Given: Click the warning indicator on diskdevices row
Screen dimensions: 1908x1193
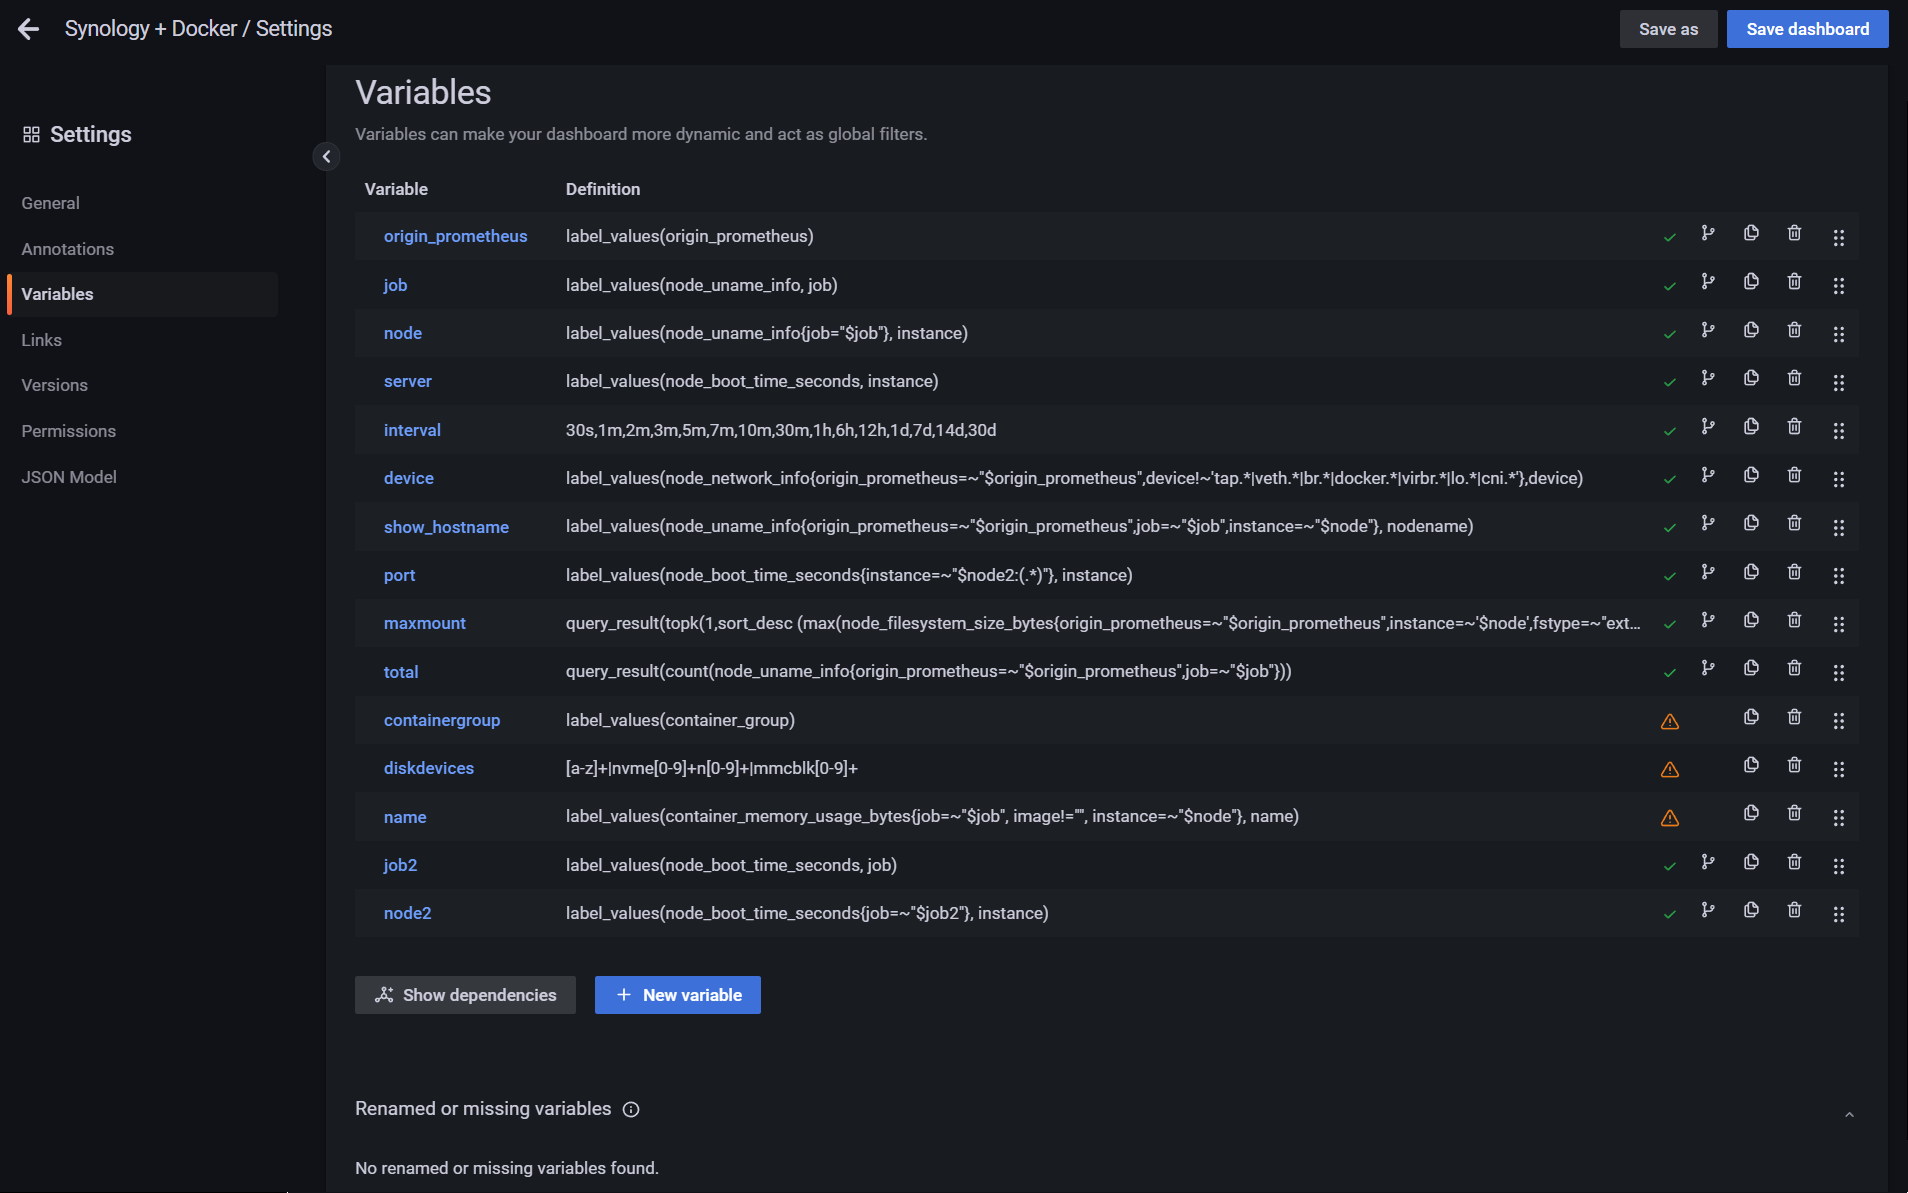Looking at the screenshot, I should tap(1668, 769).
